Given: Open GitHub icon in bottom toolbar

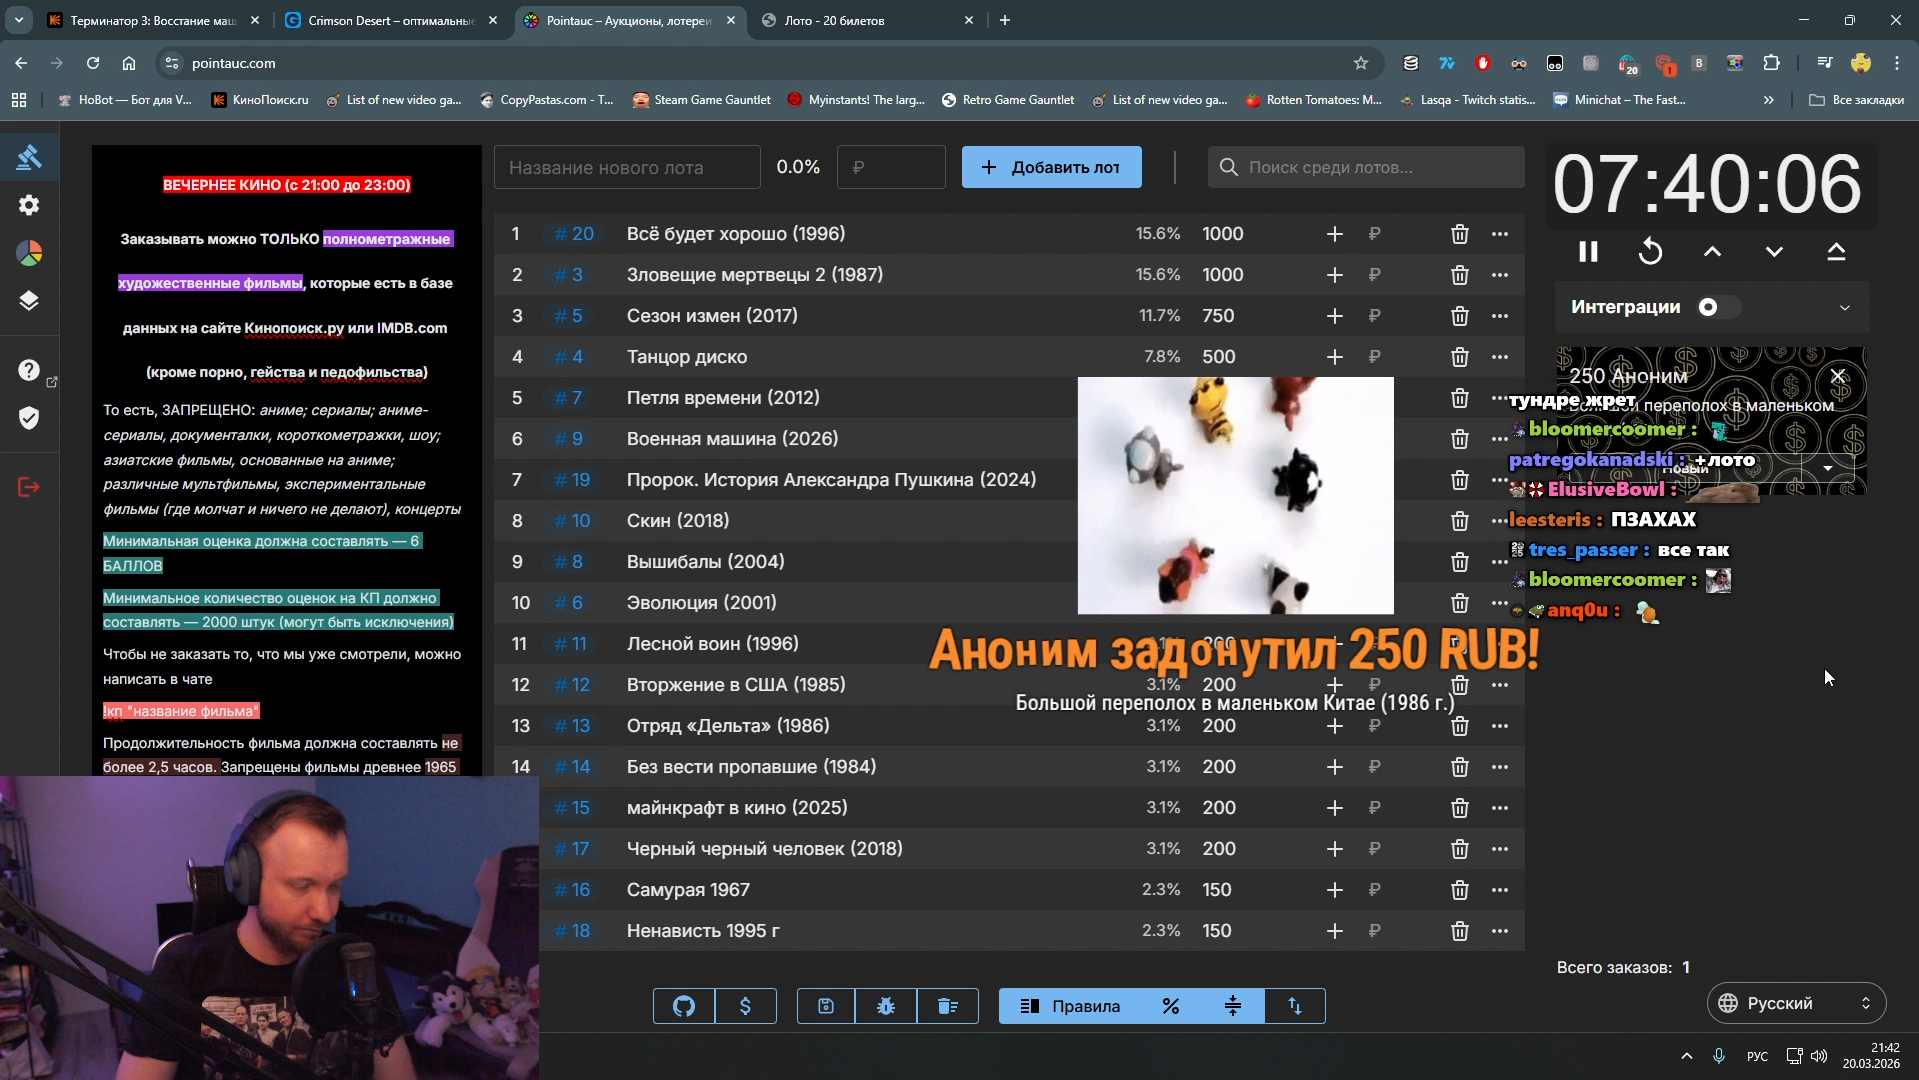Looking at the screenshot, I should [x=684, y=1006].
